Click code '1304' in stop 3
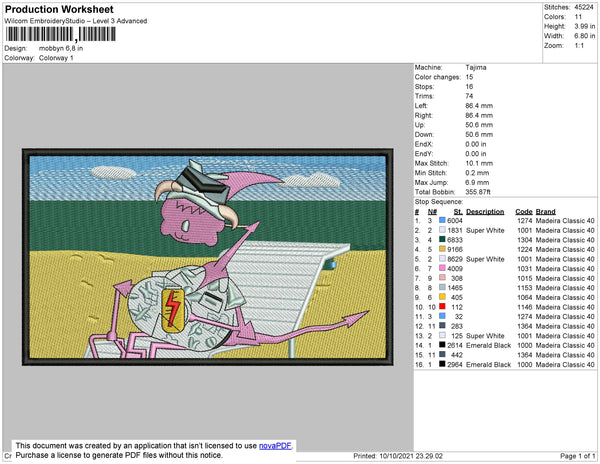This screenshot has width=600, height=464. click(x=525, y=240)
